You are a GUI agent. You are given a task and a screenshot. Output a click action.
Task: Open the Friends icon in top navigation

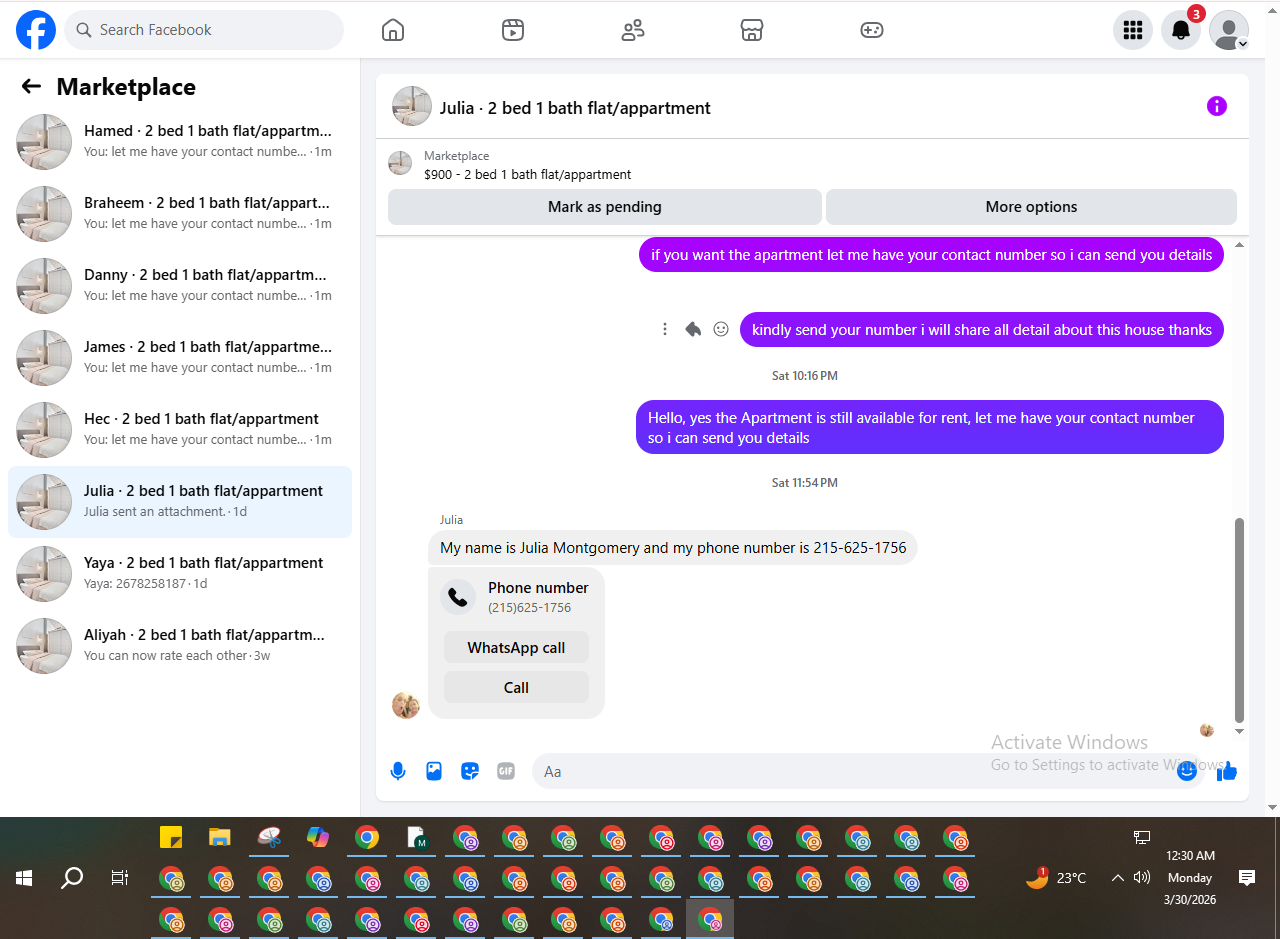point(633,30)
